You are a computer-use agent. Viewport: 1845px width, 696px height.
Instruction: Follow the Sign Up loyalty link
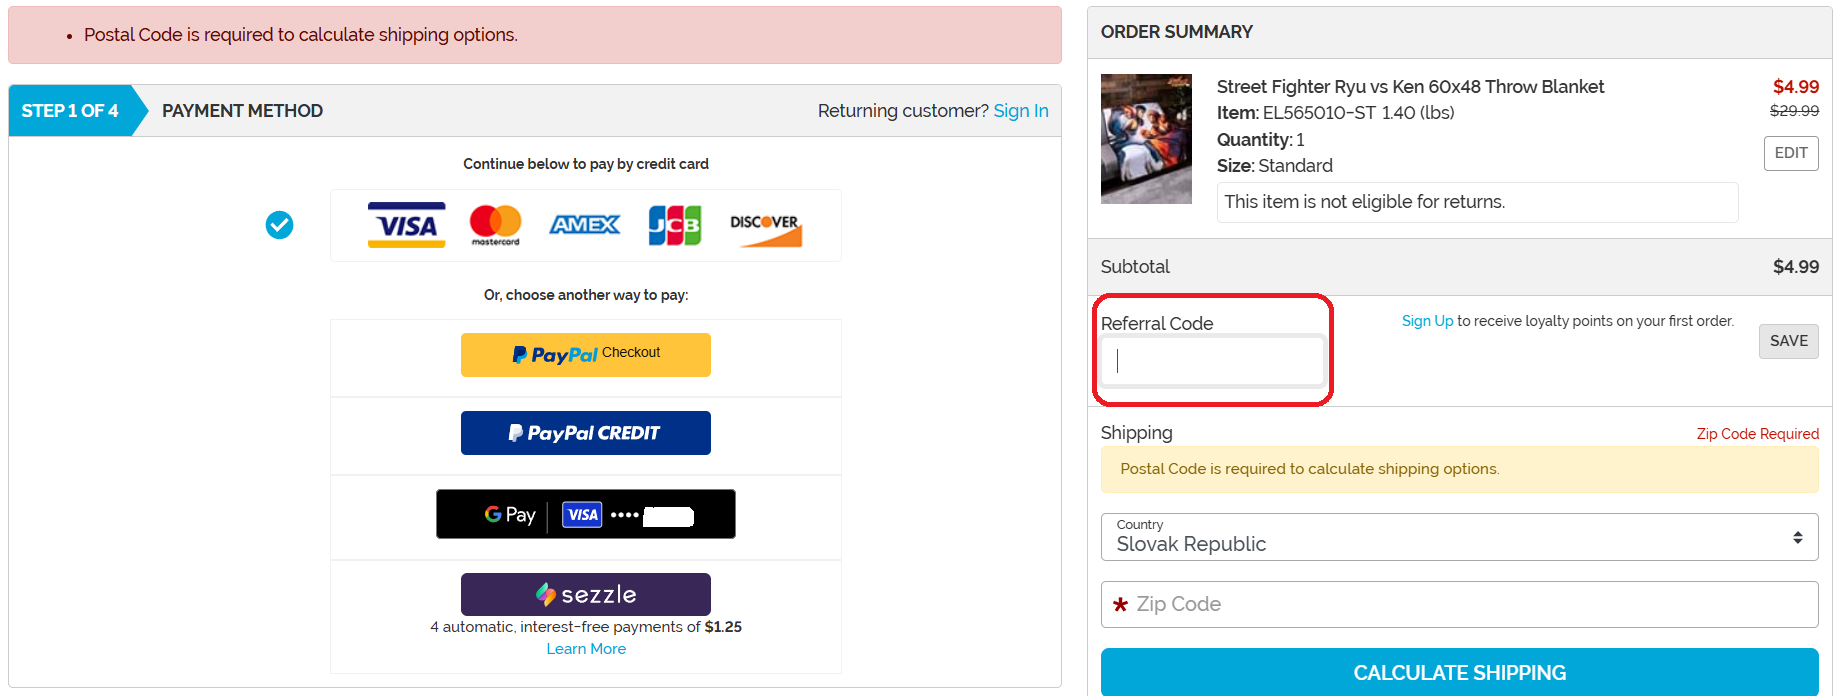1427,321
